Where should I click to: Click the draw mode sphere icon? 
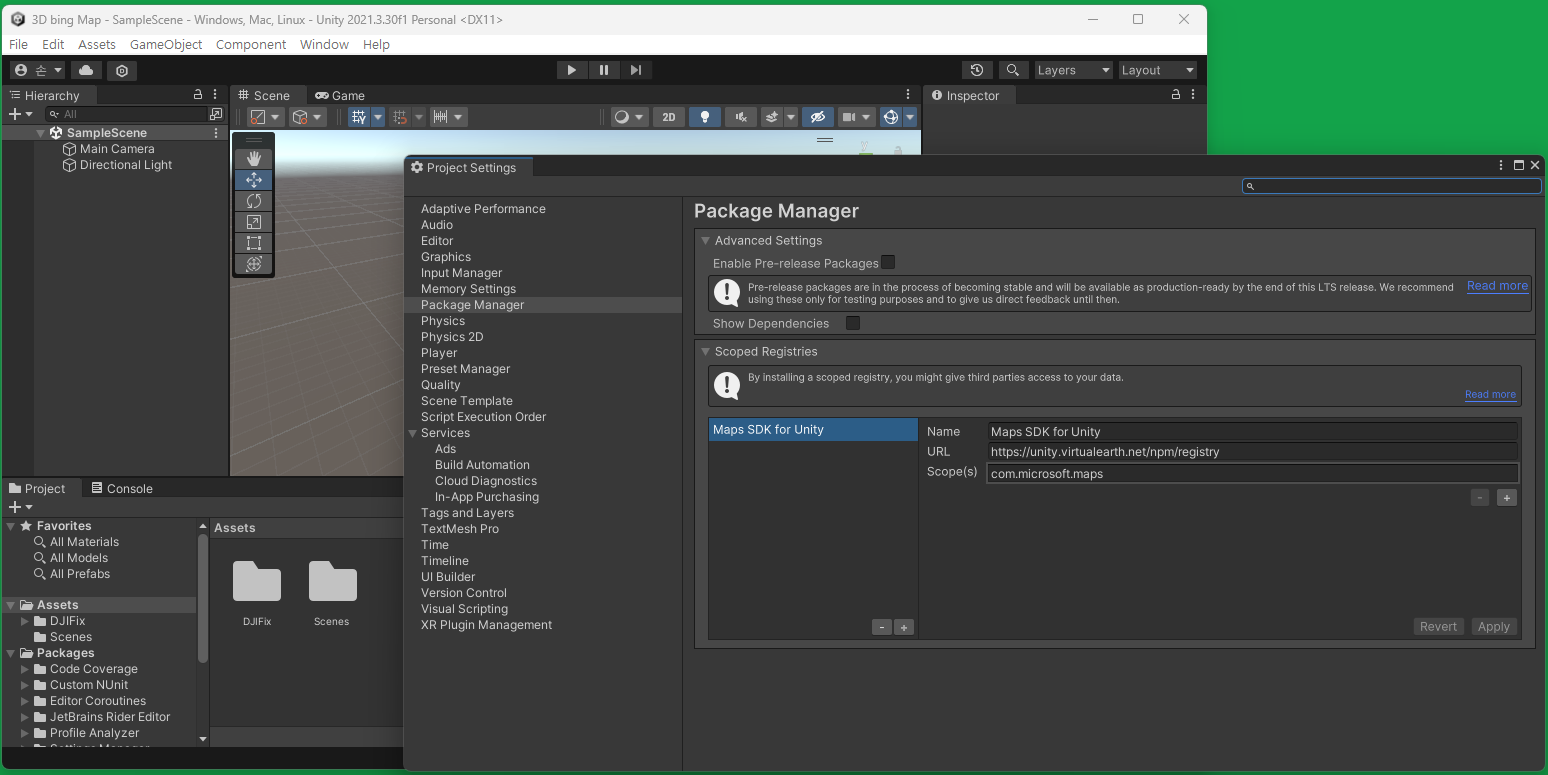coord(622,117)
